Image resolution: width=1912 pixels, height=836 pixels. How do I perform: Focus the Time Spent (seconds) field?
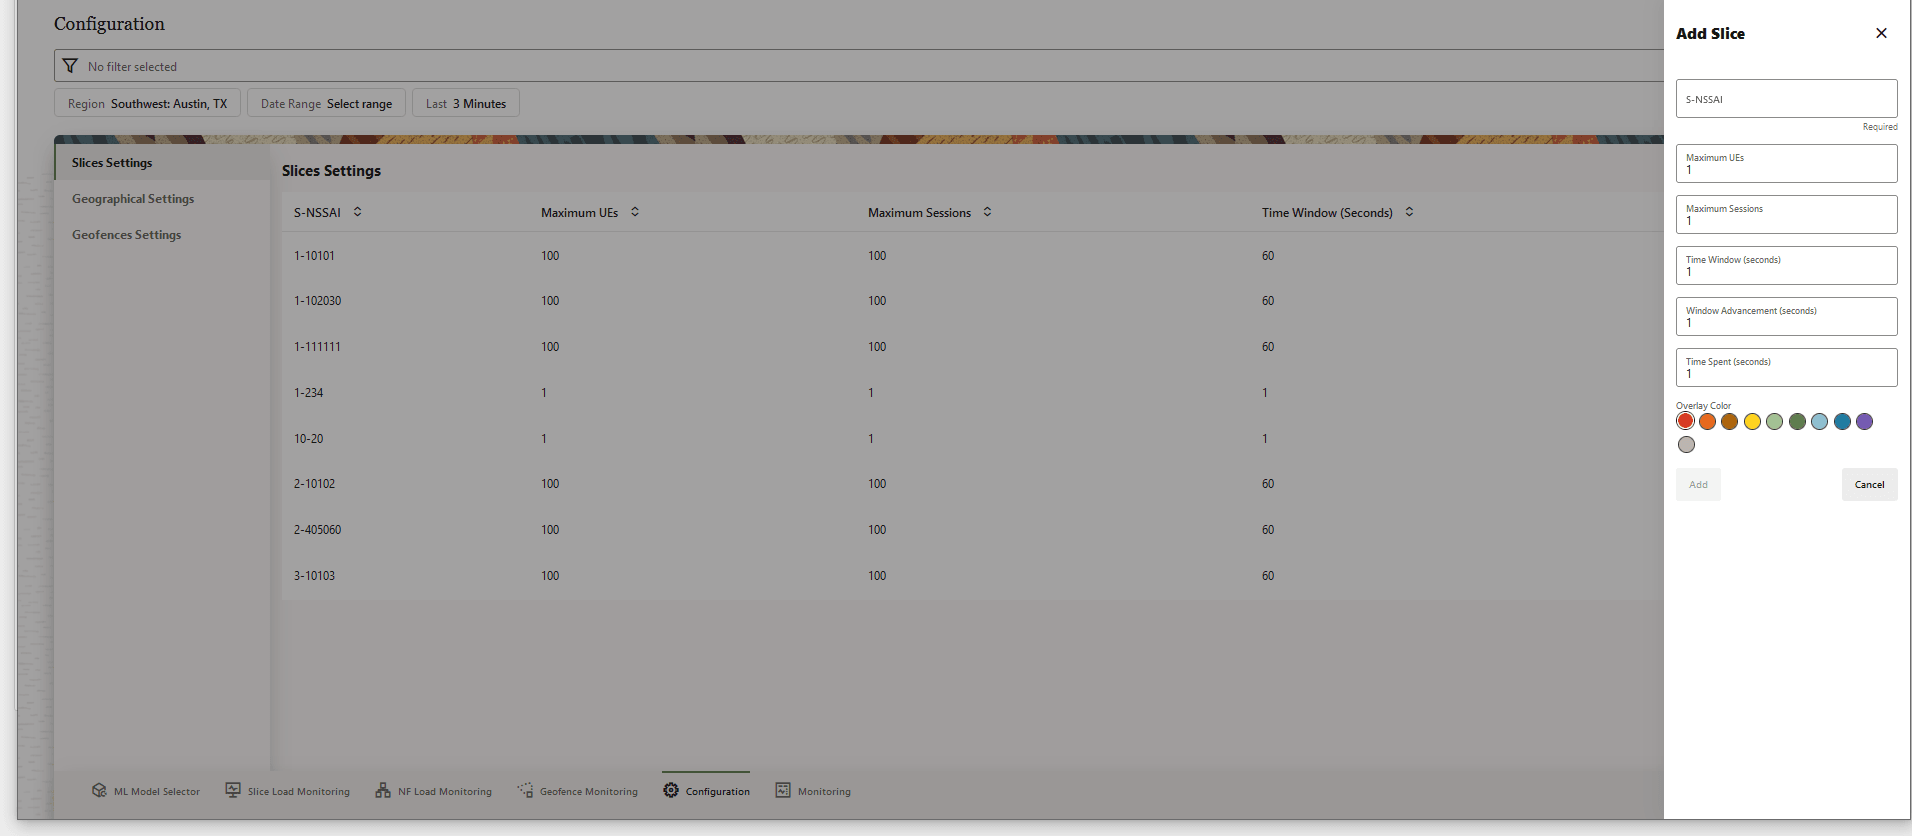[x=1786, y=367]
